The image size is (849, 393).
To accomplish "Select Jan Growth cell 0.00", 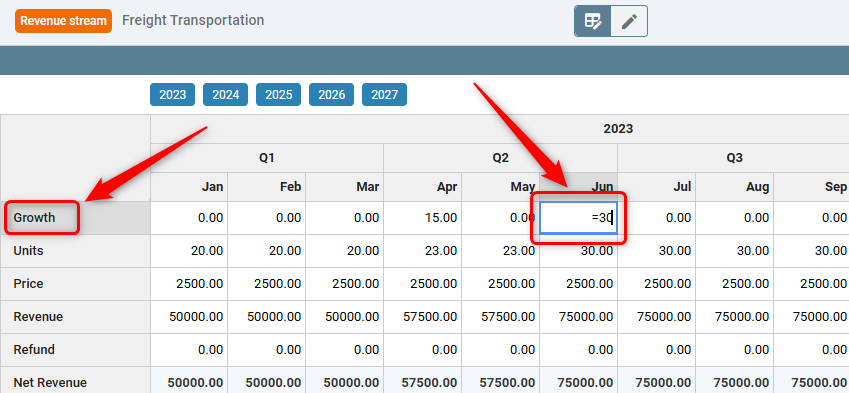I will click(189, 218).
